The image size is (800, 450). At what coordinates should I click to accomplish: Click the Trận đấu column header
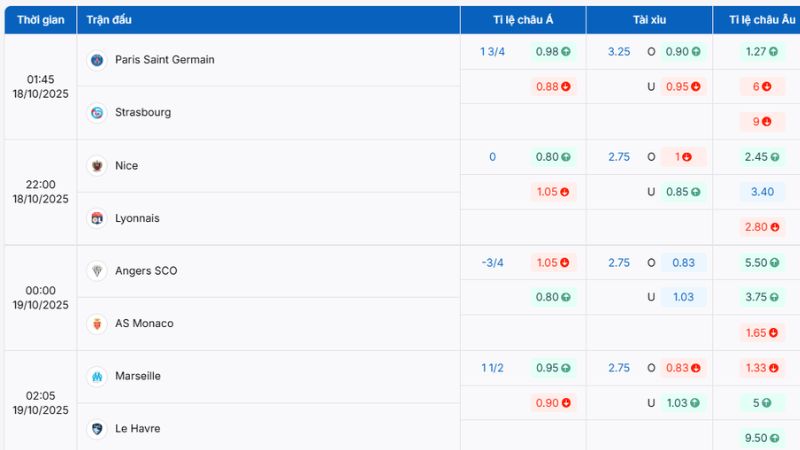pos(109,20)
